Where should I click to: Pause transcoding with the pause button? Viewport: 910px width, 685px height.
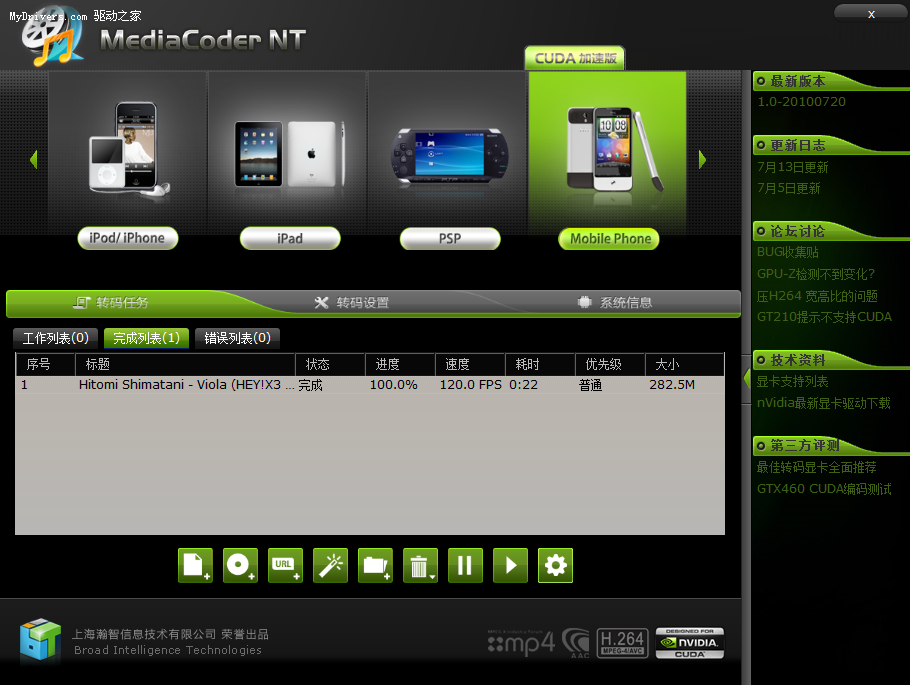[465, 565]
